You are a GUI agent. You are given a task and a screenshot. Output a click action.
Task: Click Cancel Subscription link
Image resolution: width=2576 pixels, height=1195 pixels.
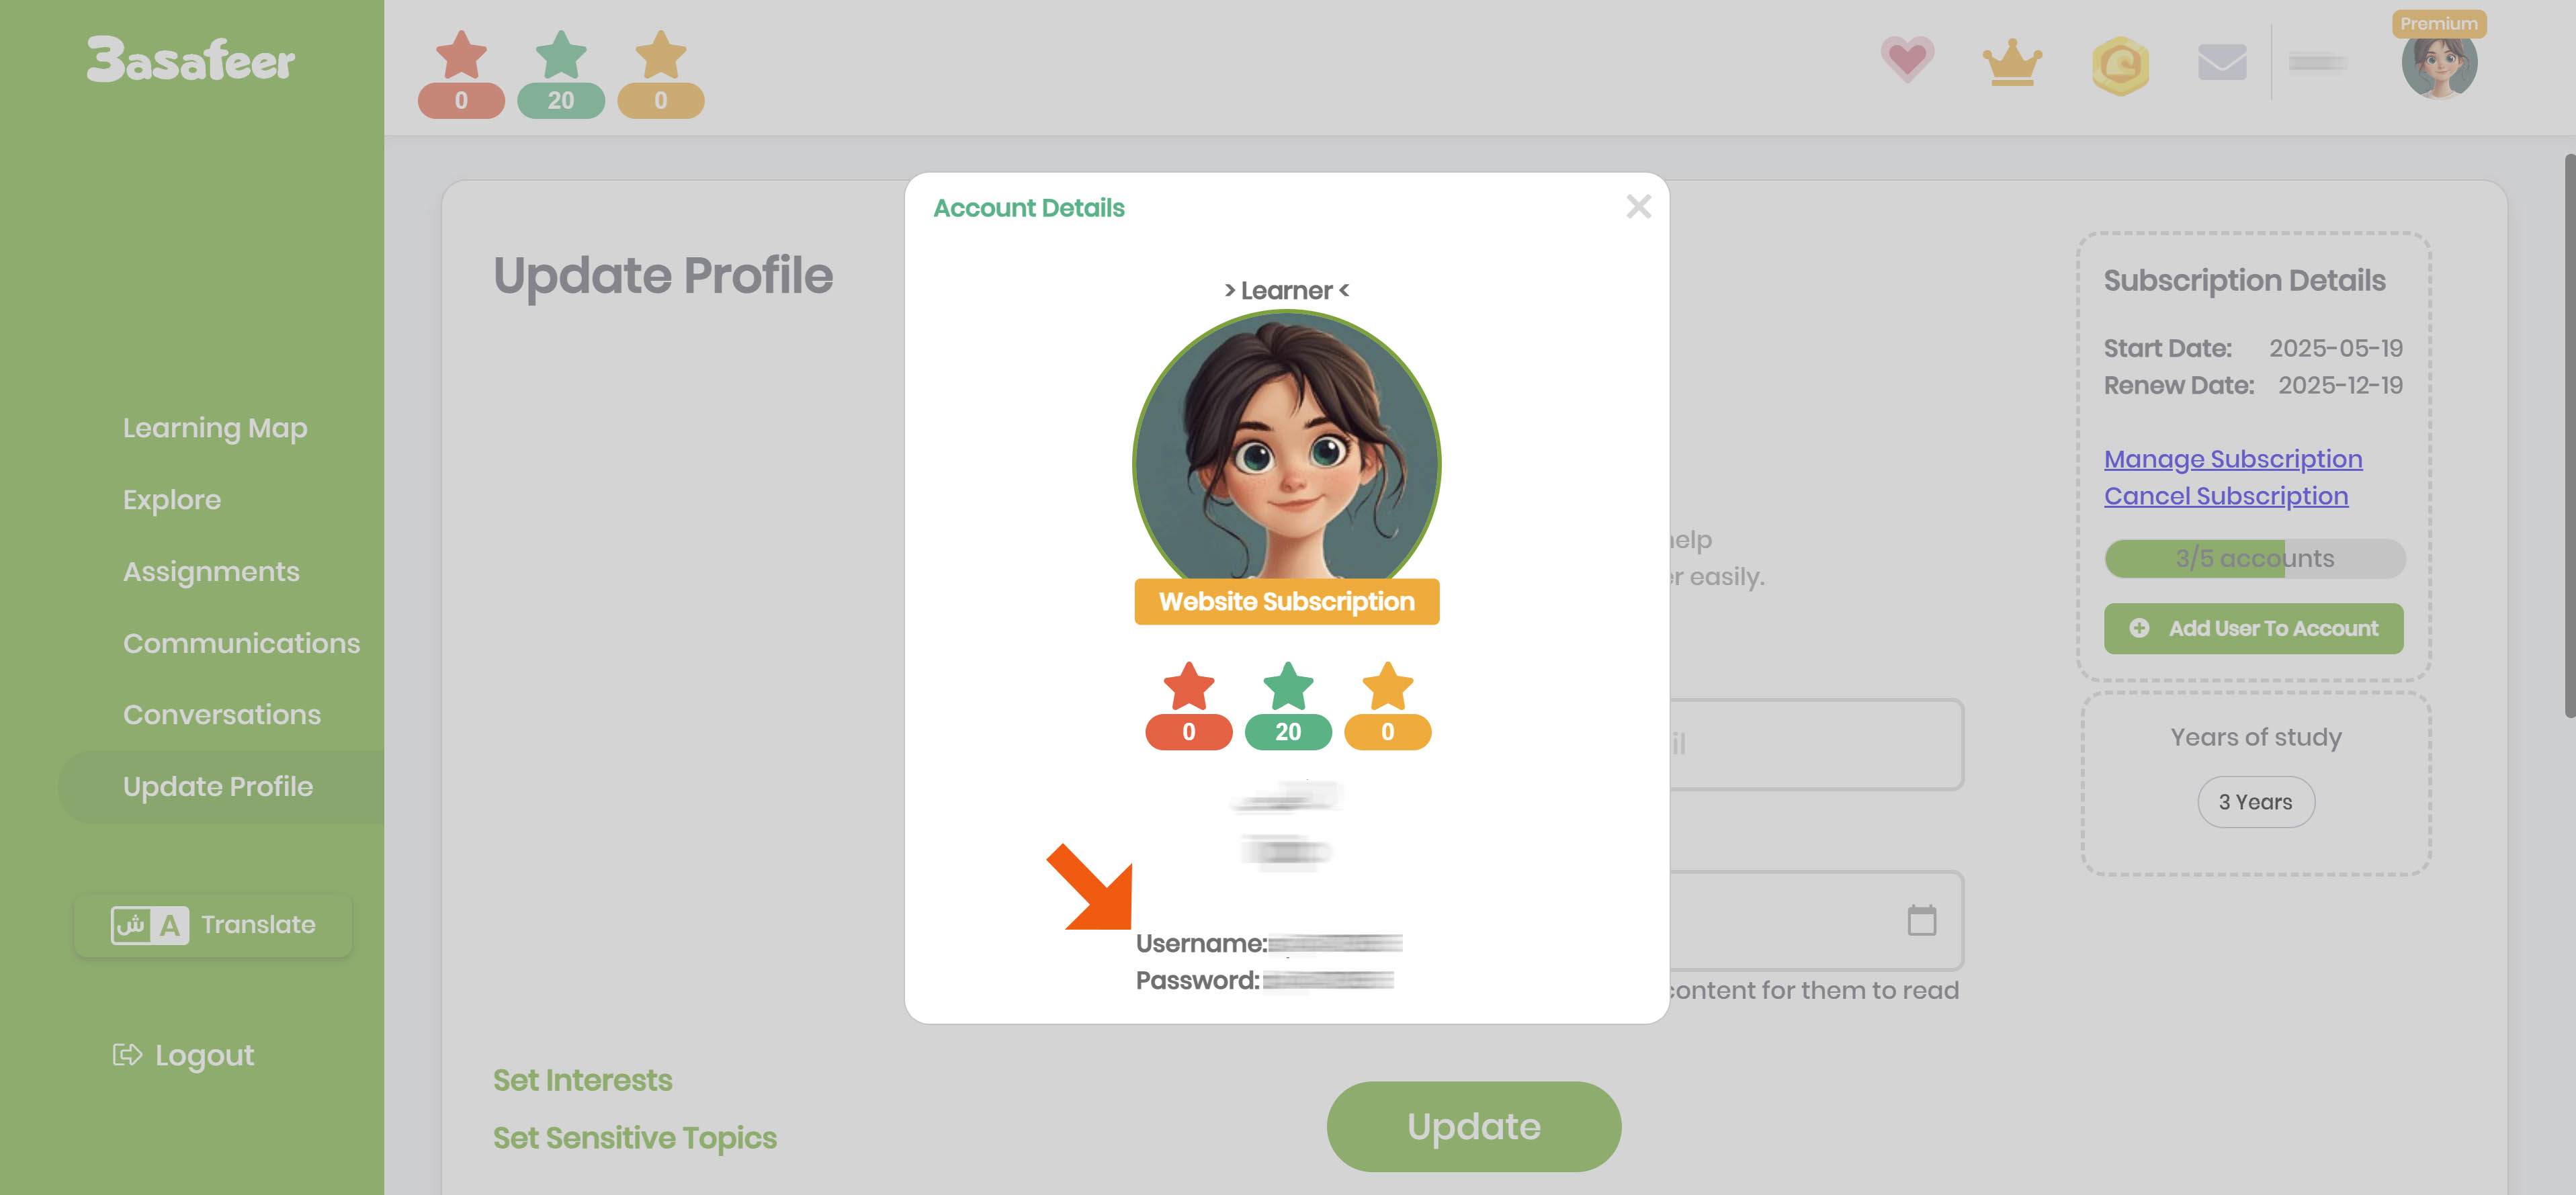pyautogui.click(x=2226, y=496)
